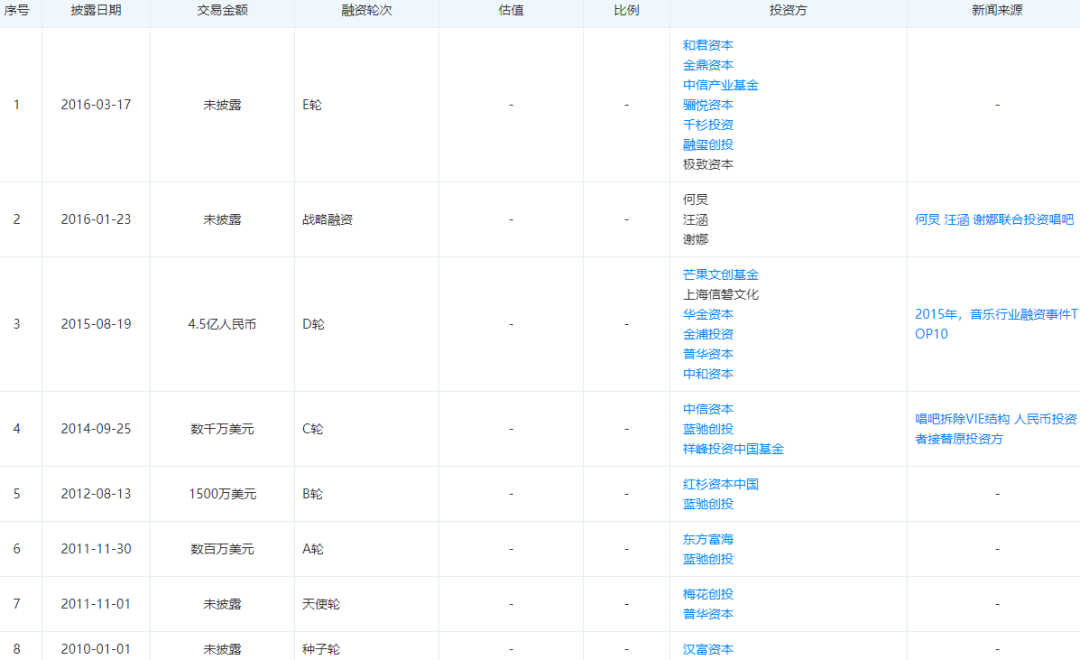This screenshot has height=660, width=1080.
Task: Select the date 2014-09-25
Action: [x=96, y=429]
